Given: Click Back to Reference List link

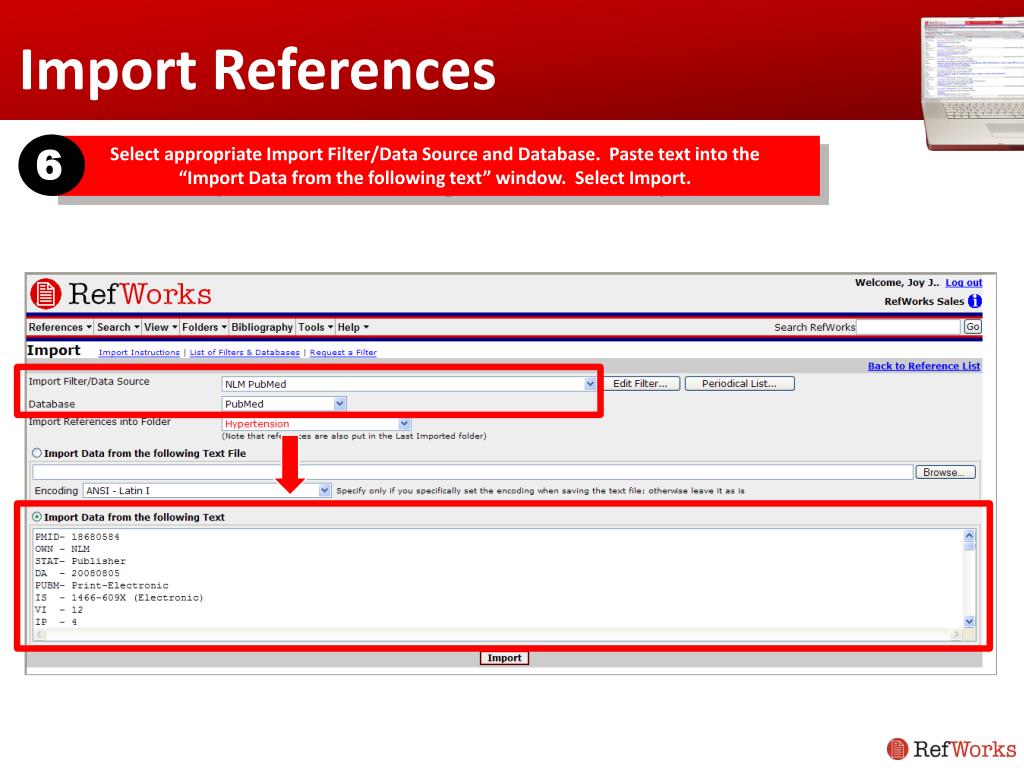Looking at the screenshot, I should tap(923, 366).
